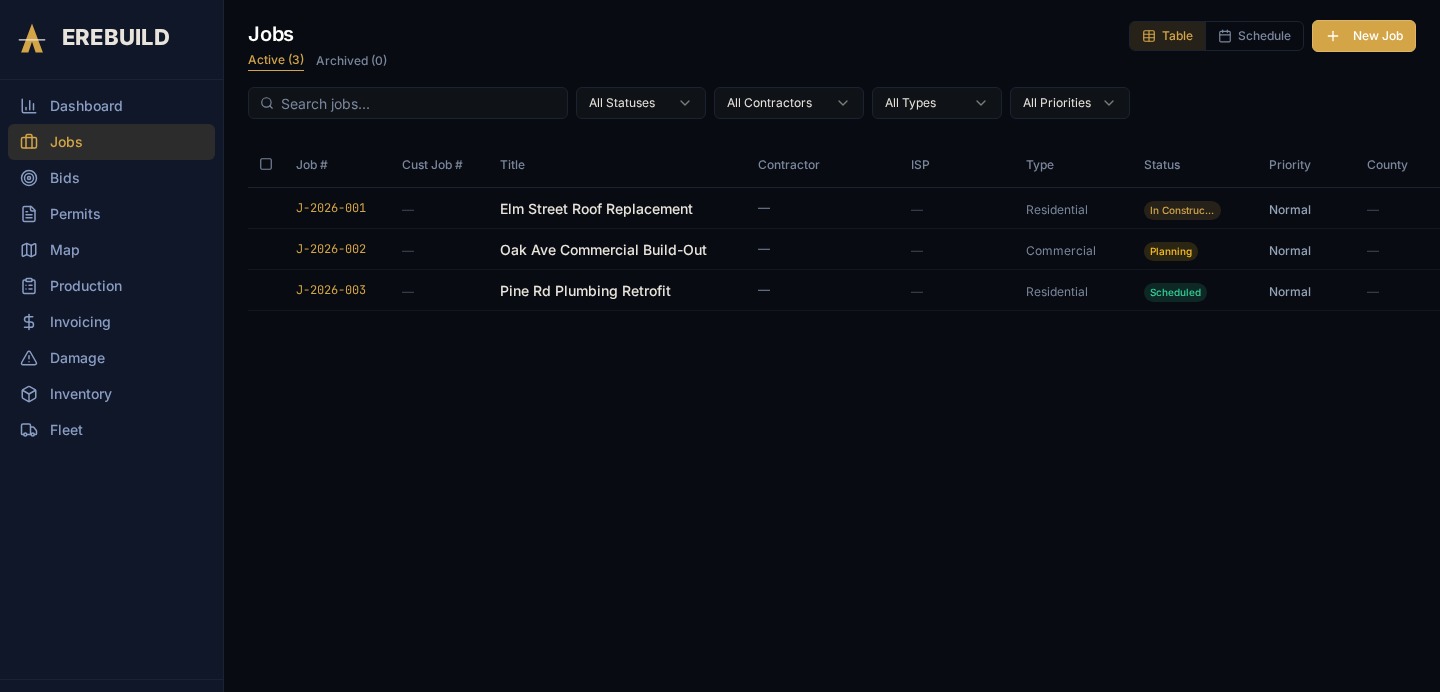Click the Inventory box icon
Screen dimensions: 1440x692
coord(29,394)
